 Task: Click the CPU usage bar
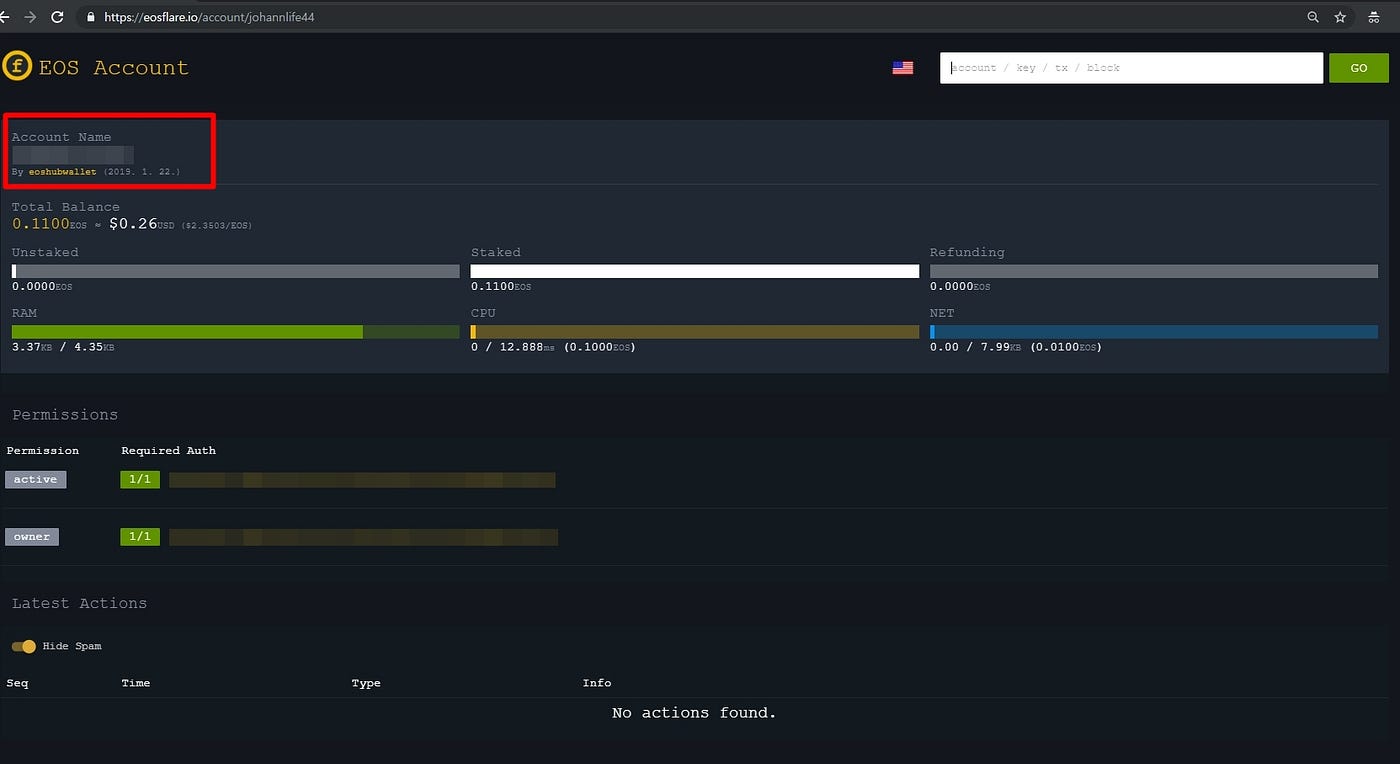[695, 332]
